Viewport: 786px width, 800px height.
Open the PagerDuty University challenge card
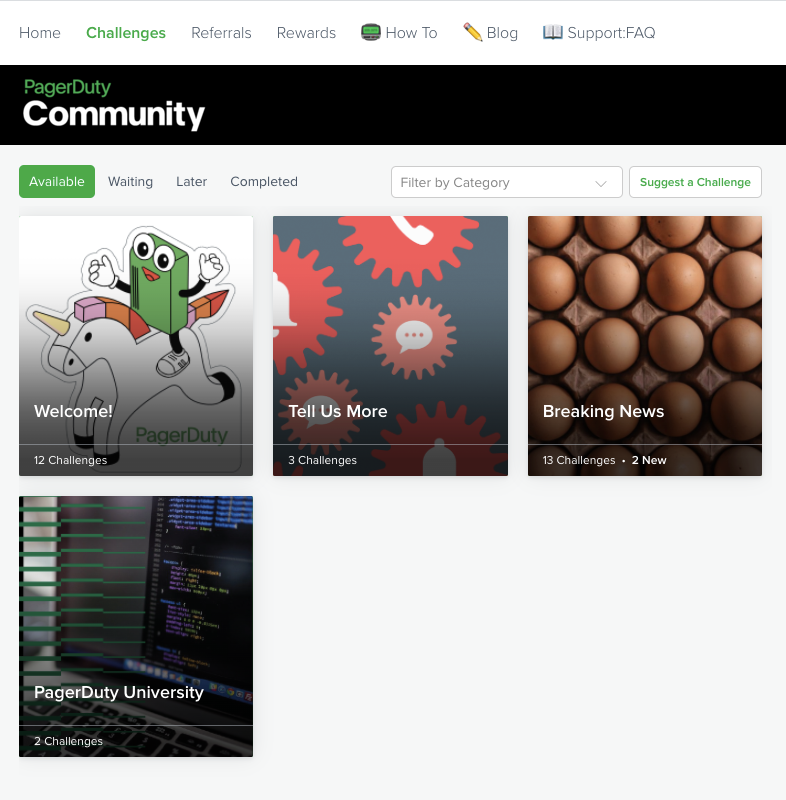point(136,625)
